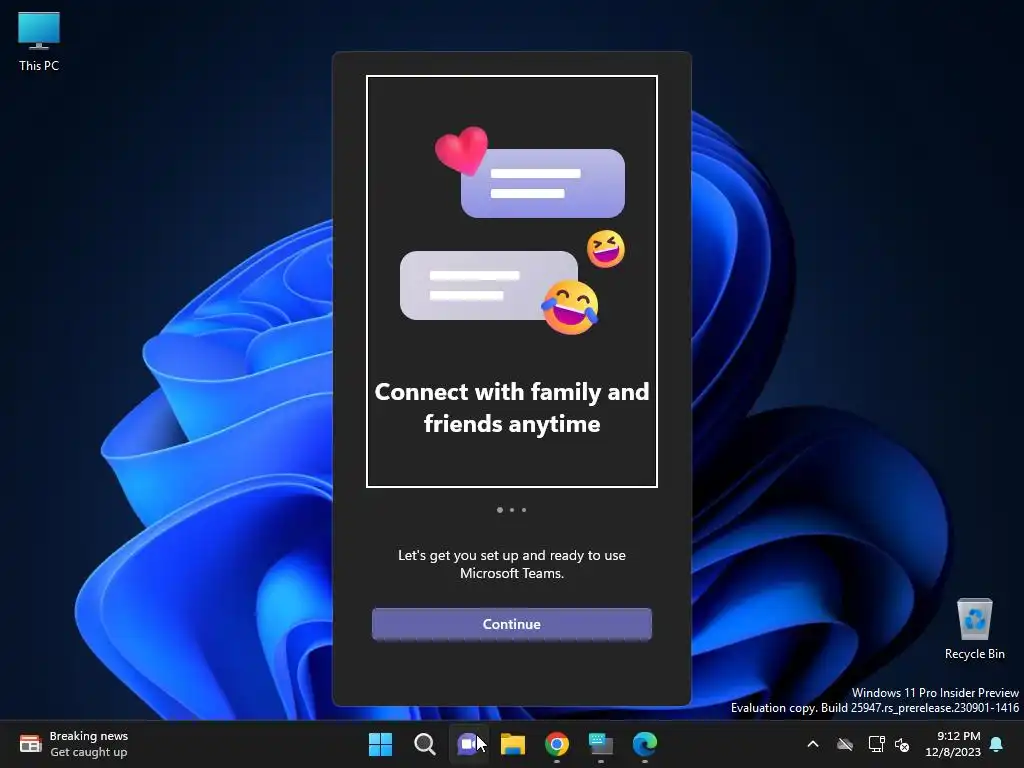Click the Teams Chat taskbar icon
The image size is (1024, 768).
coord(468,744)
